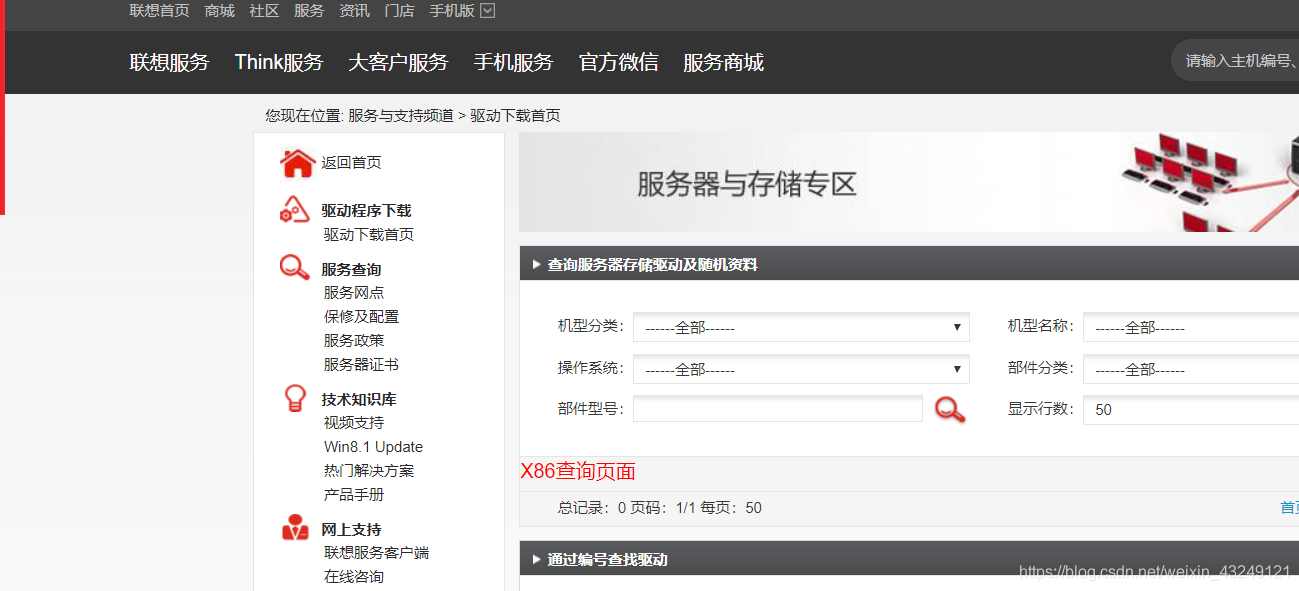Open 服务器证书 sidebar link
This screenshot has height=591, width=1299.
[361, 365]
